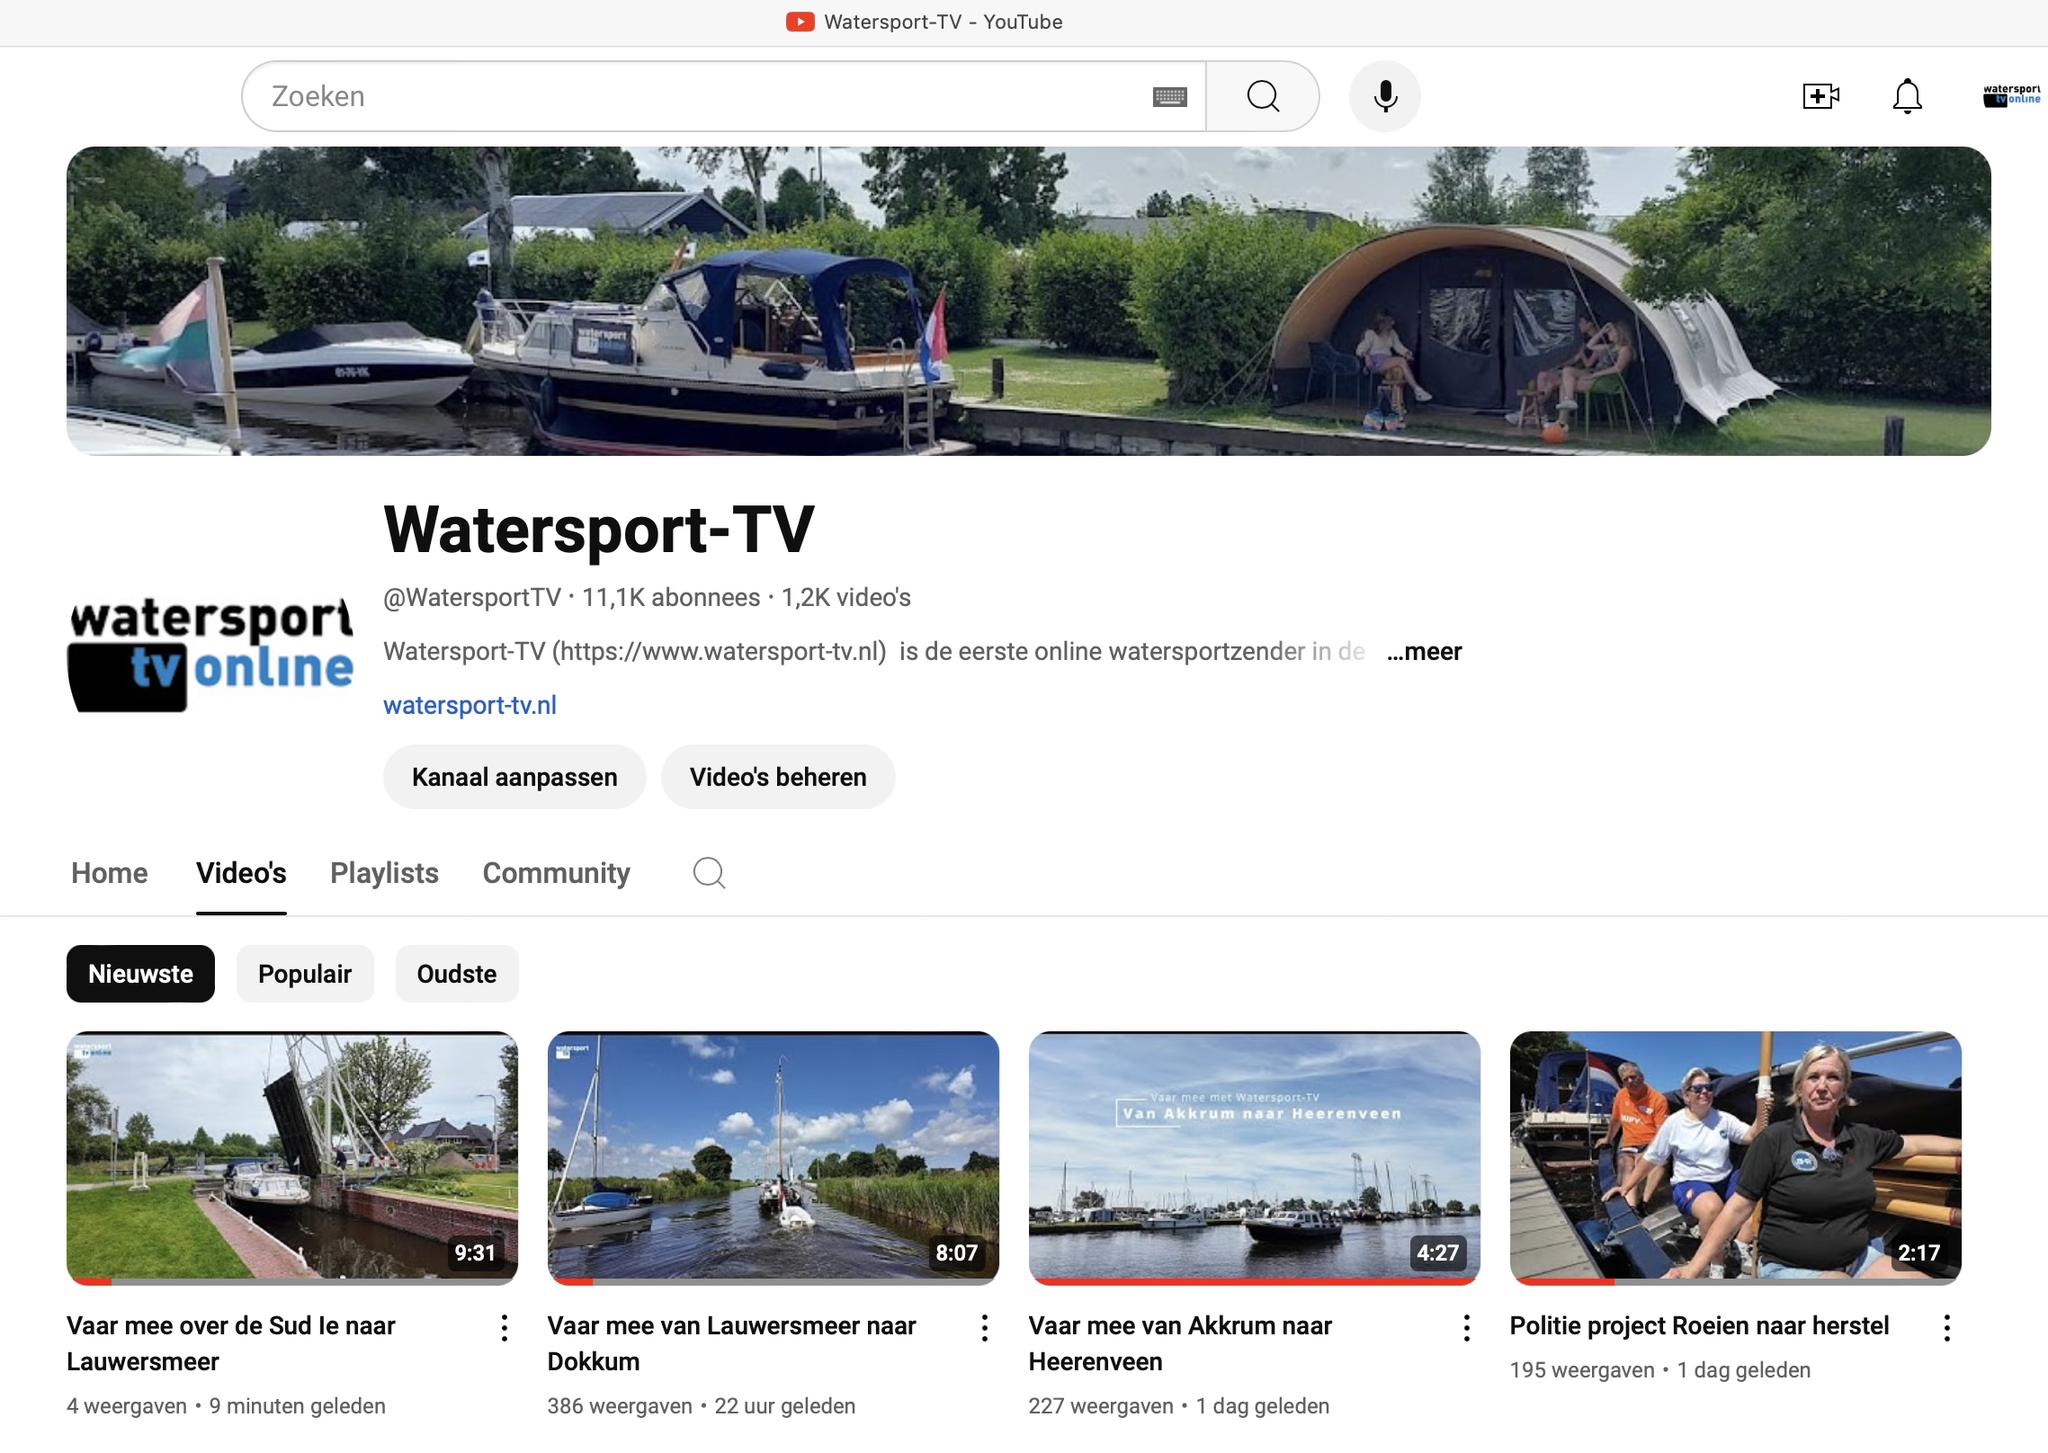
Task: Expand the channel description via ...meer
Action: click(1424, 651)
